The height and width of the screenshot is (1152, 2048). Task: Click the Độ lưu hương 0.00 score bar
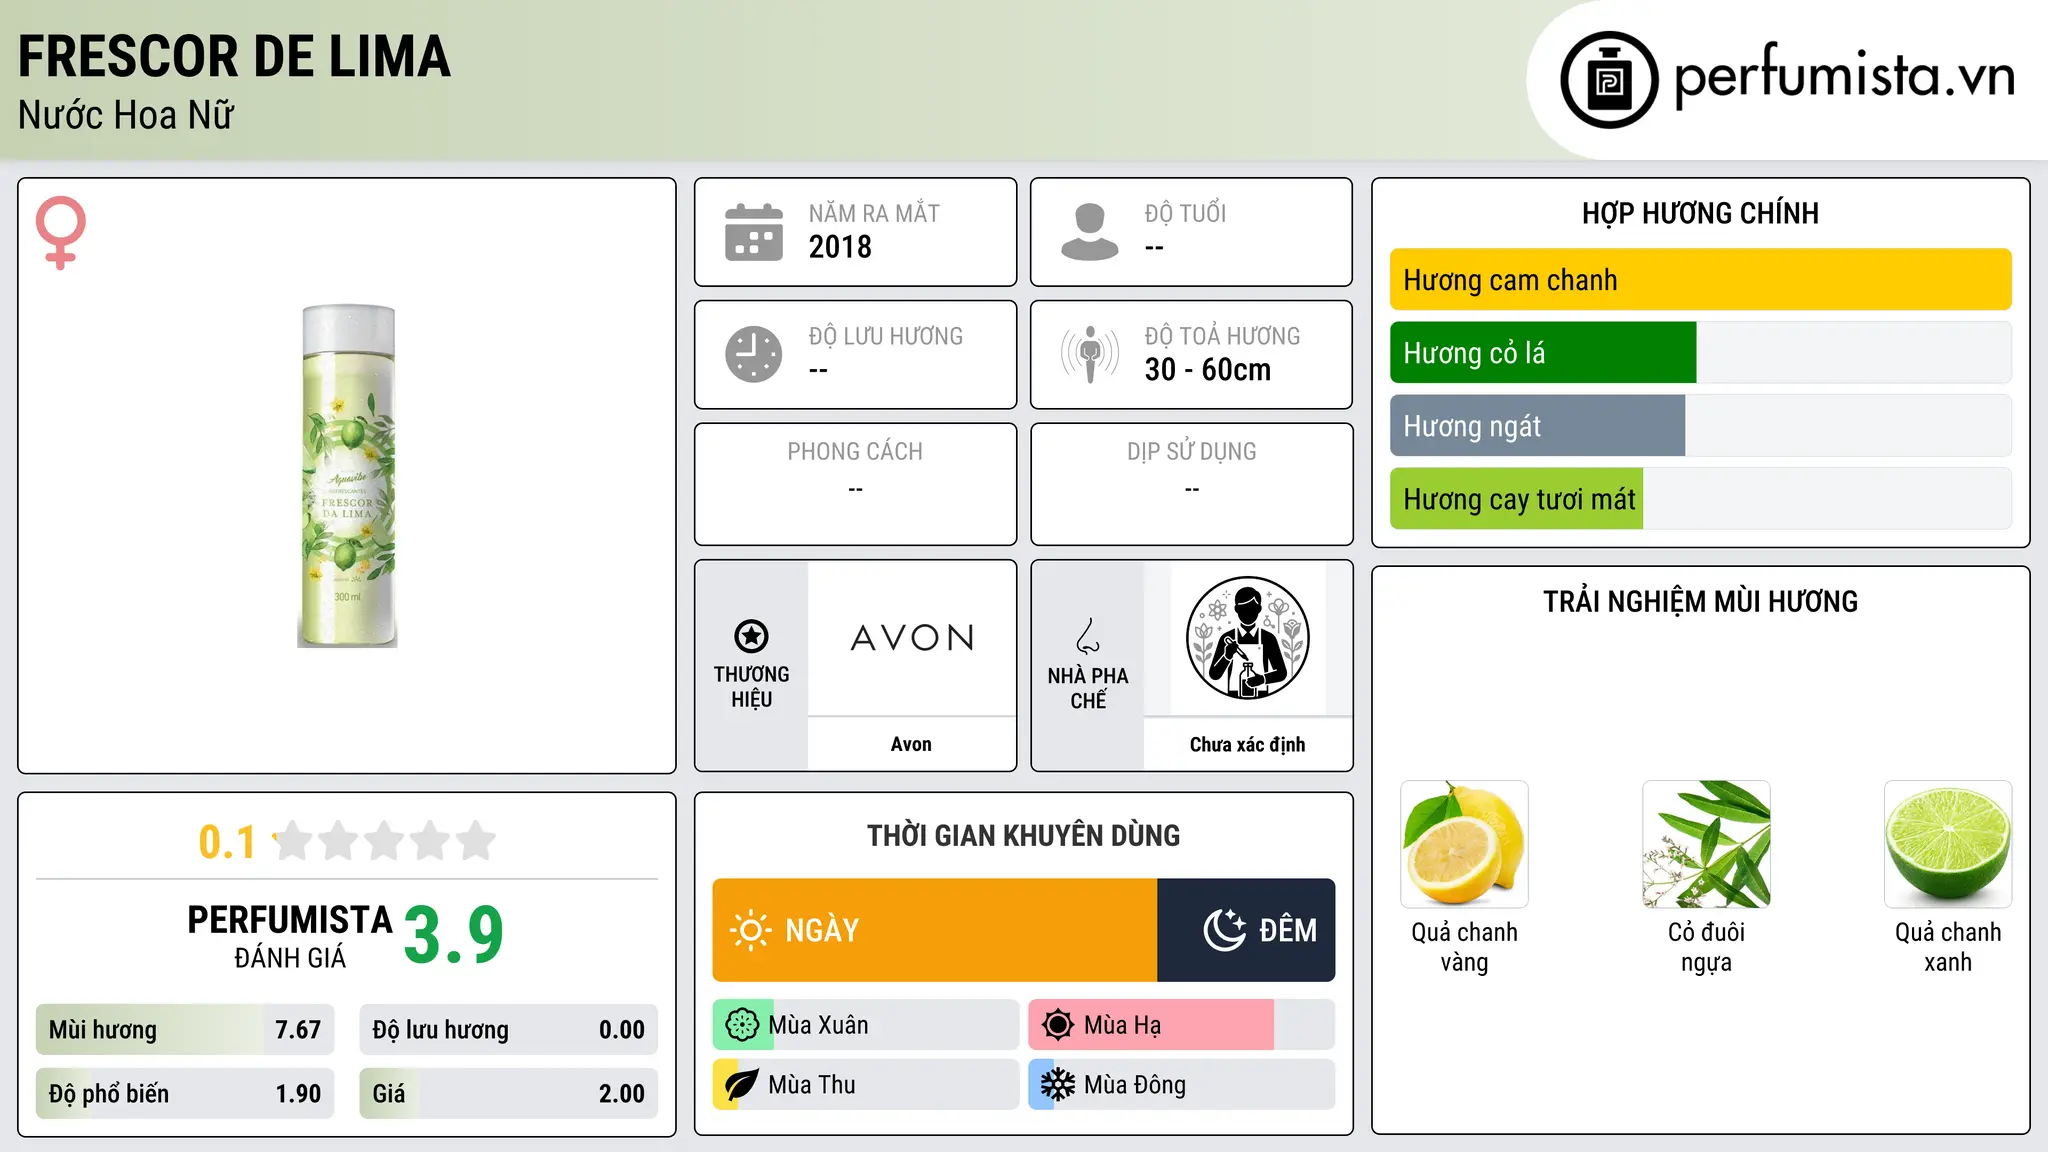[509, 1030]
